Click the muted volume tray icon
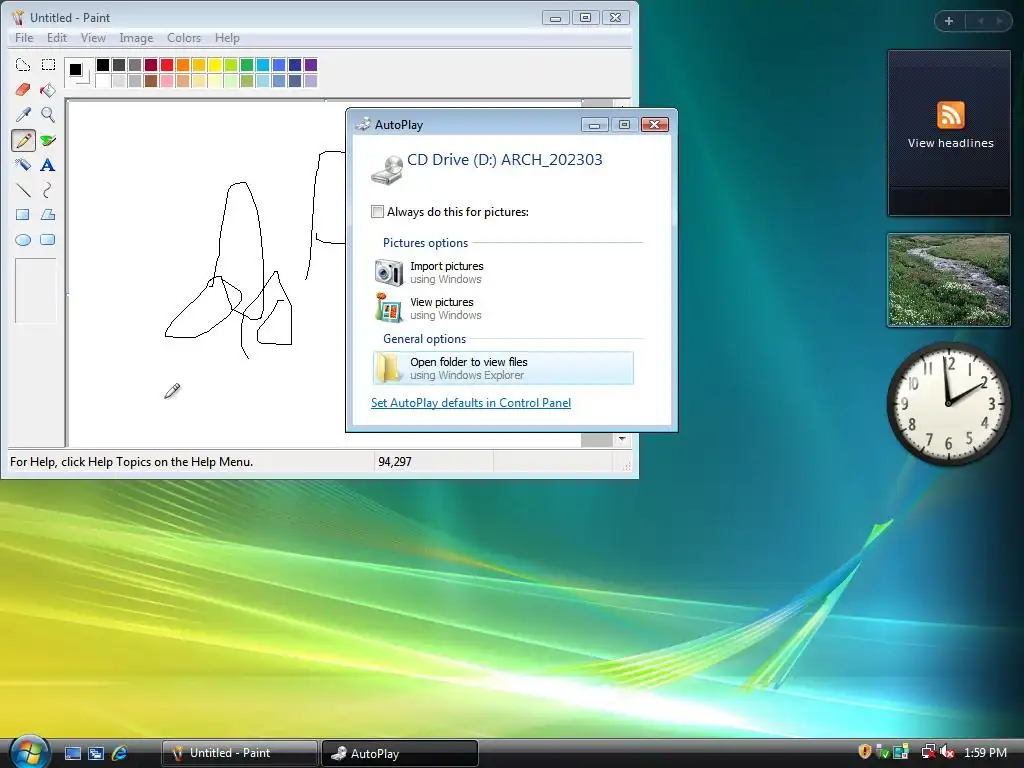 click(x=948, y=752)
